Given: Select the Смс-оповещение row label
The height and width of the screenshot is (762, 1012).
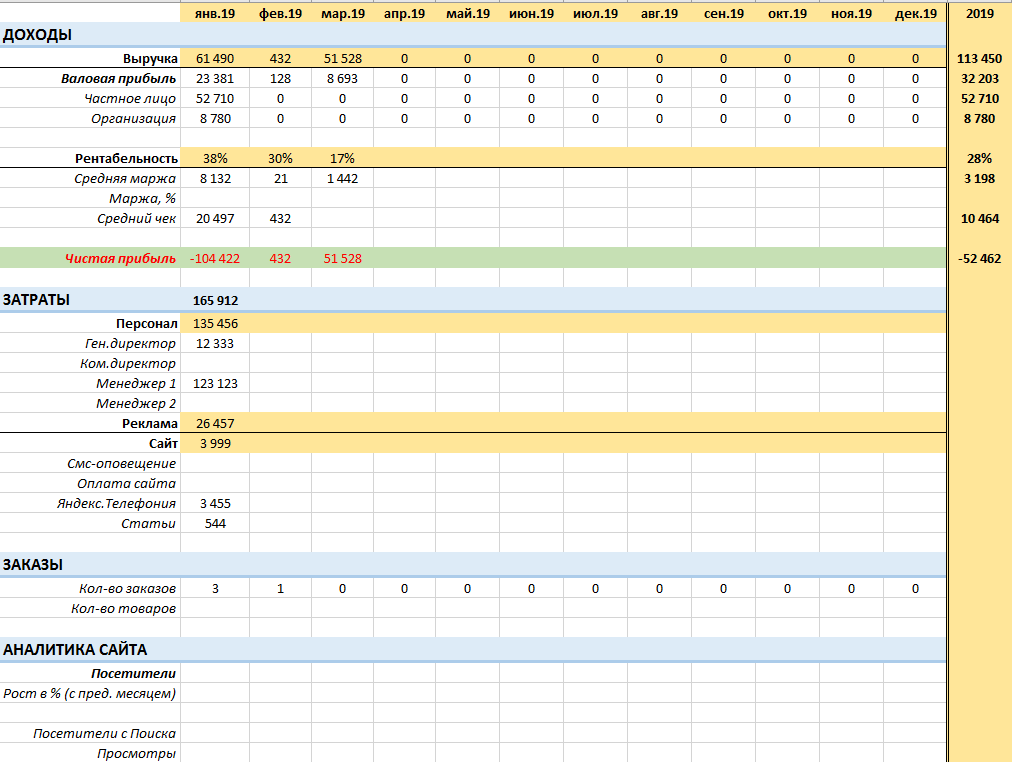Looking at the screenshot, I should 121,464.
